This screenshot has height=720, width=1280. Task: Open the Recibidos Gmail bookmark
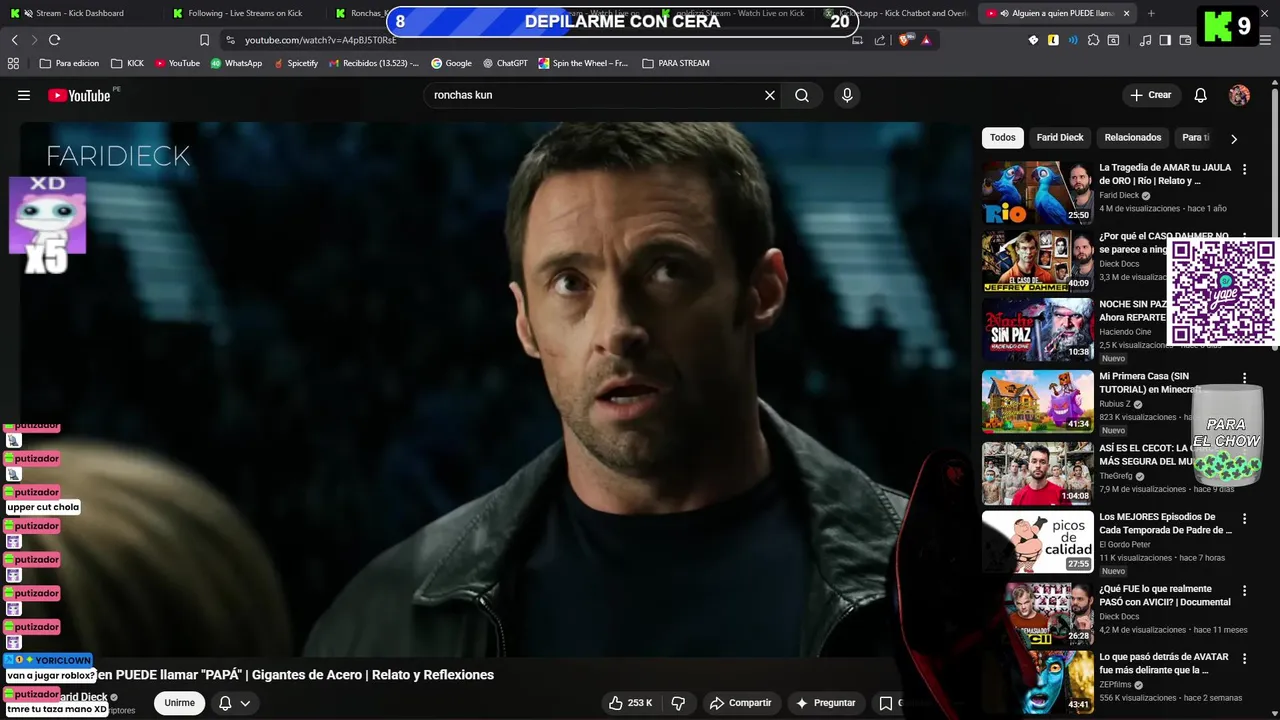(373, 63)
